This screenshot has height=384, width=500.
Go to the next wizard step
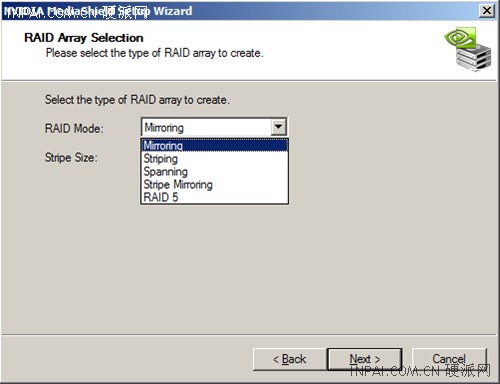[x=365, y=359]
